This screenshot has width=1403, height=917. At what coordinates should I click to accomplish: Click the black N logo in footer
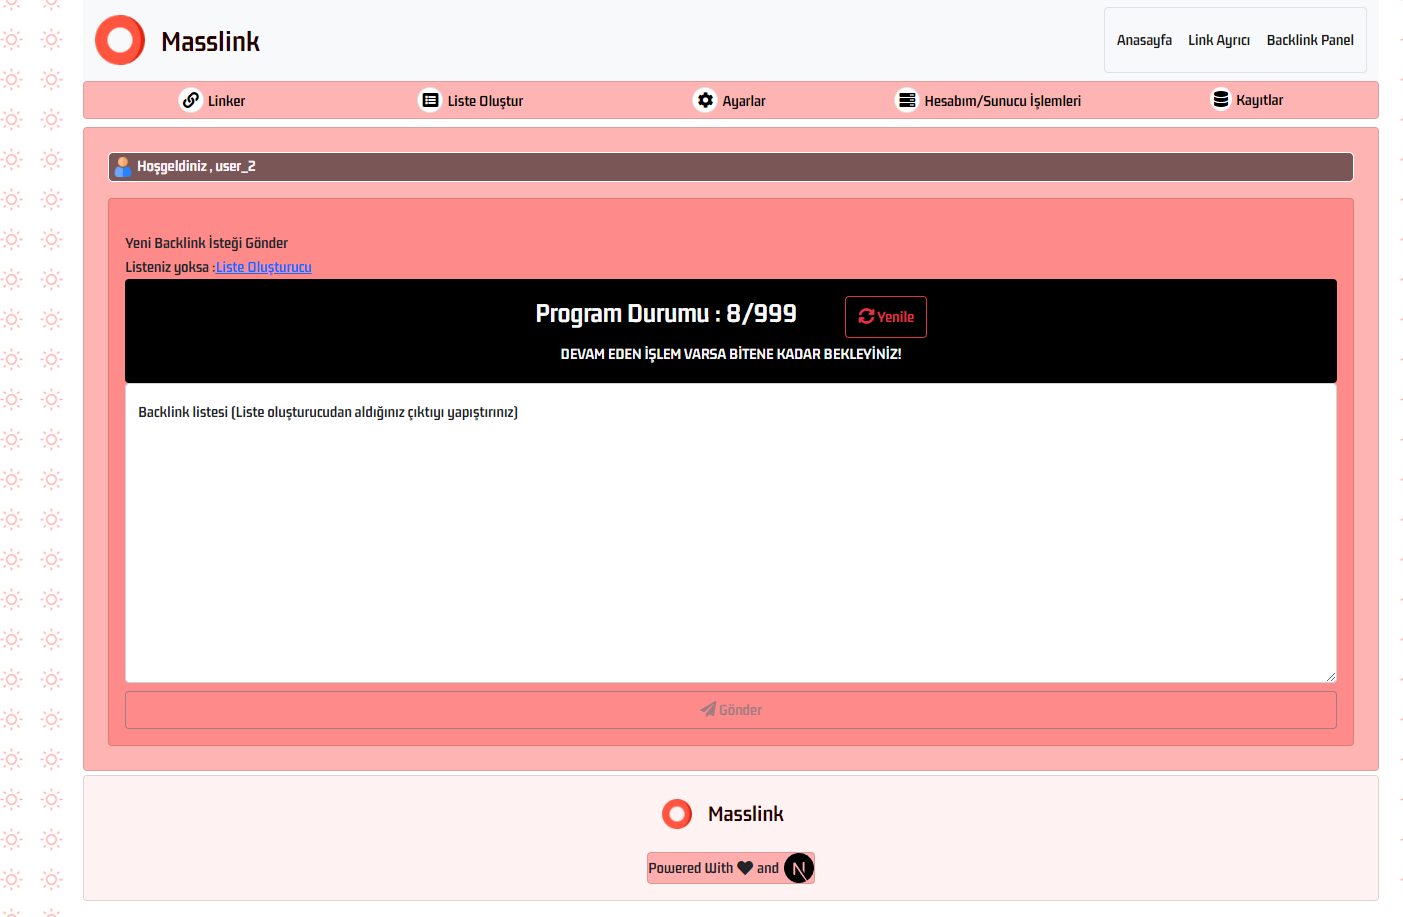pyautogui.click(x=798, y=868)
